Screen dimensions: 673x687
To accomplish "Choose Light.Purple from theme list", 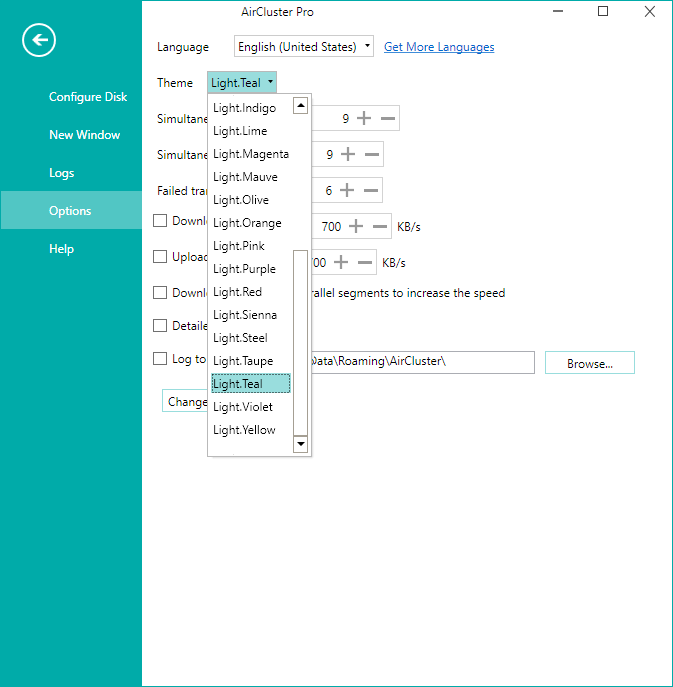I will pos(251,269).
